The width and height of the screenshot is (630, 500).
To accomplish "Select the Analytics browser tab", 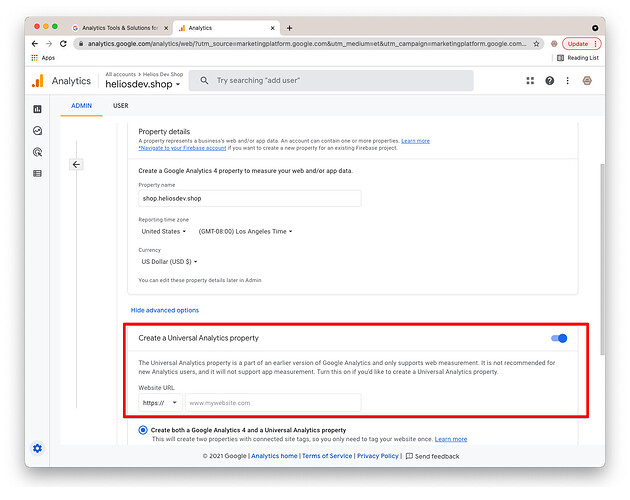I will click(226, 28).
